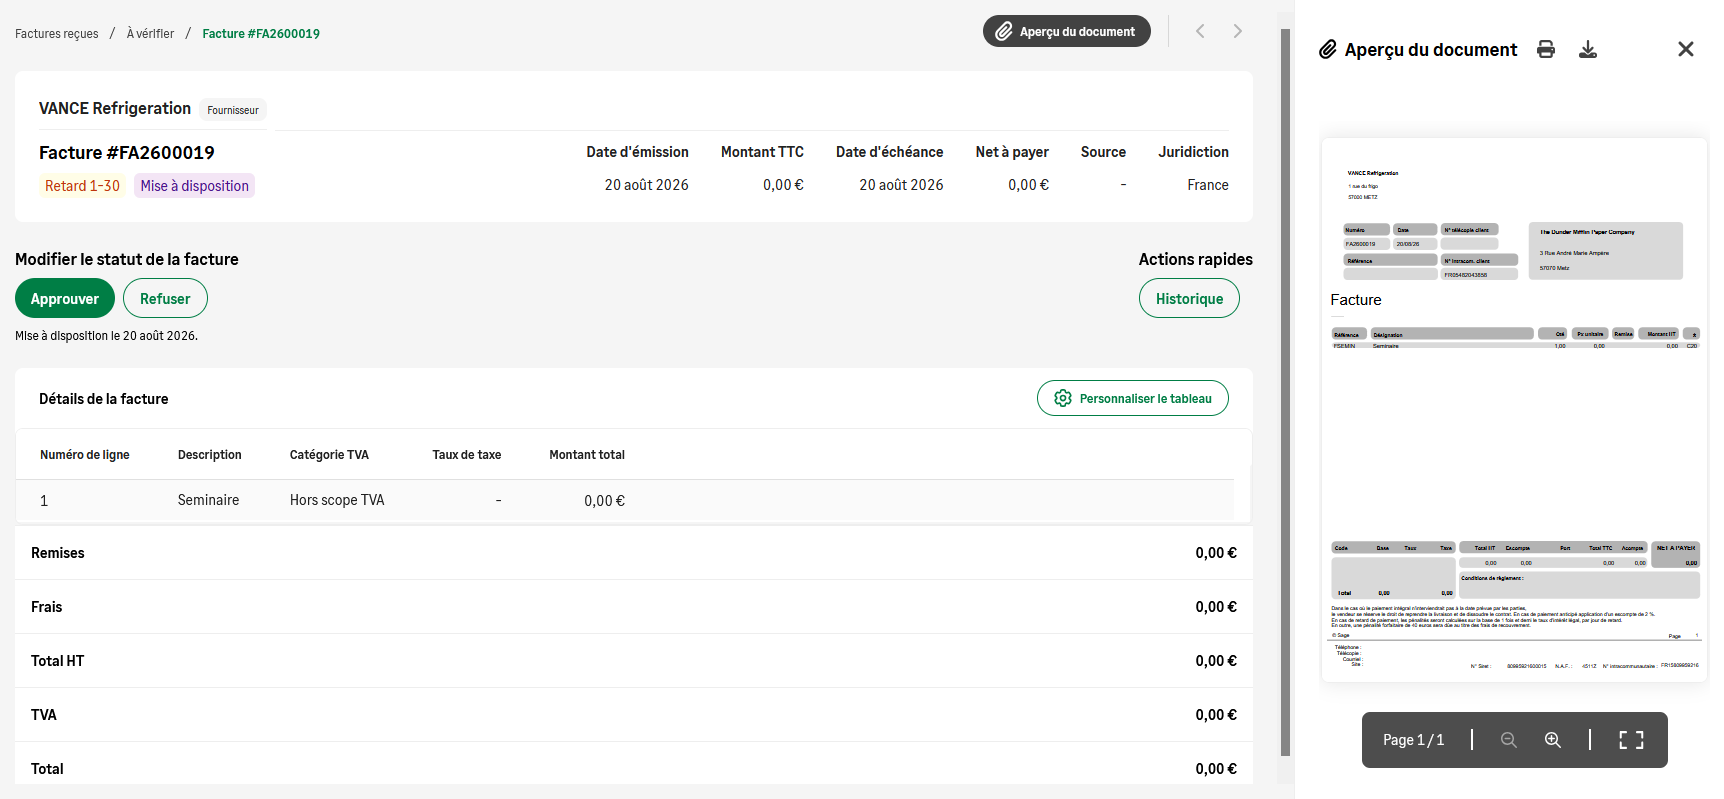Click the Numéro de ligne column header
The height and width of the screenshot is (799, 1724).
pyautogui.click(x=85, y=455)
